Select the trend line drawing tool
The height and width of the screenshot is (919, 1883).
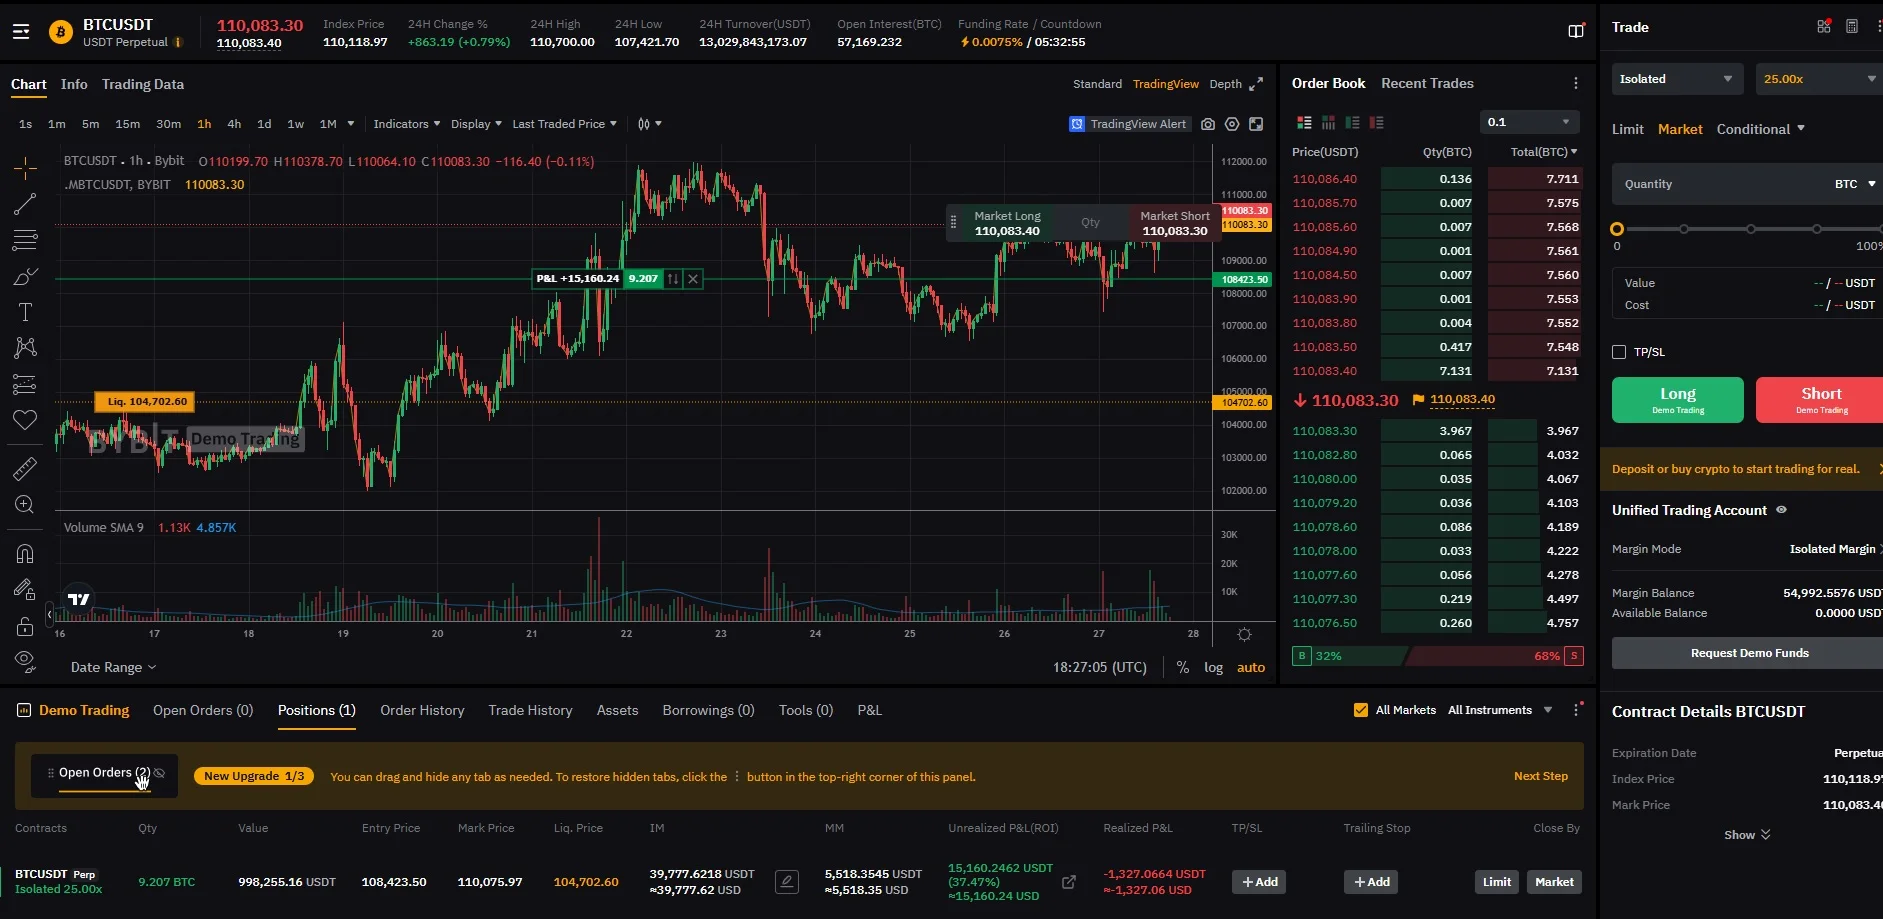(25, 204)
